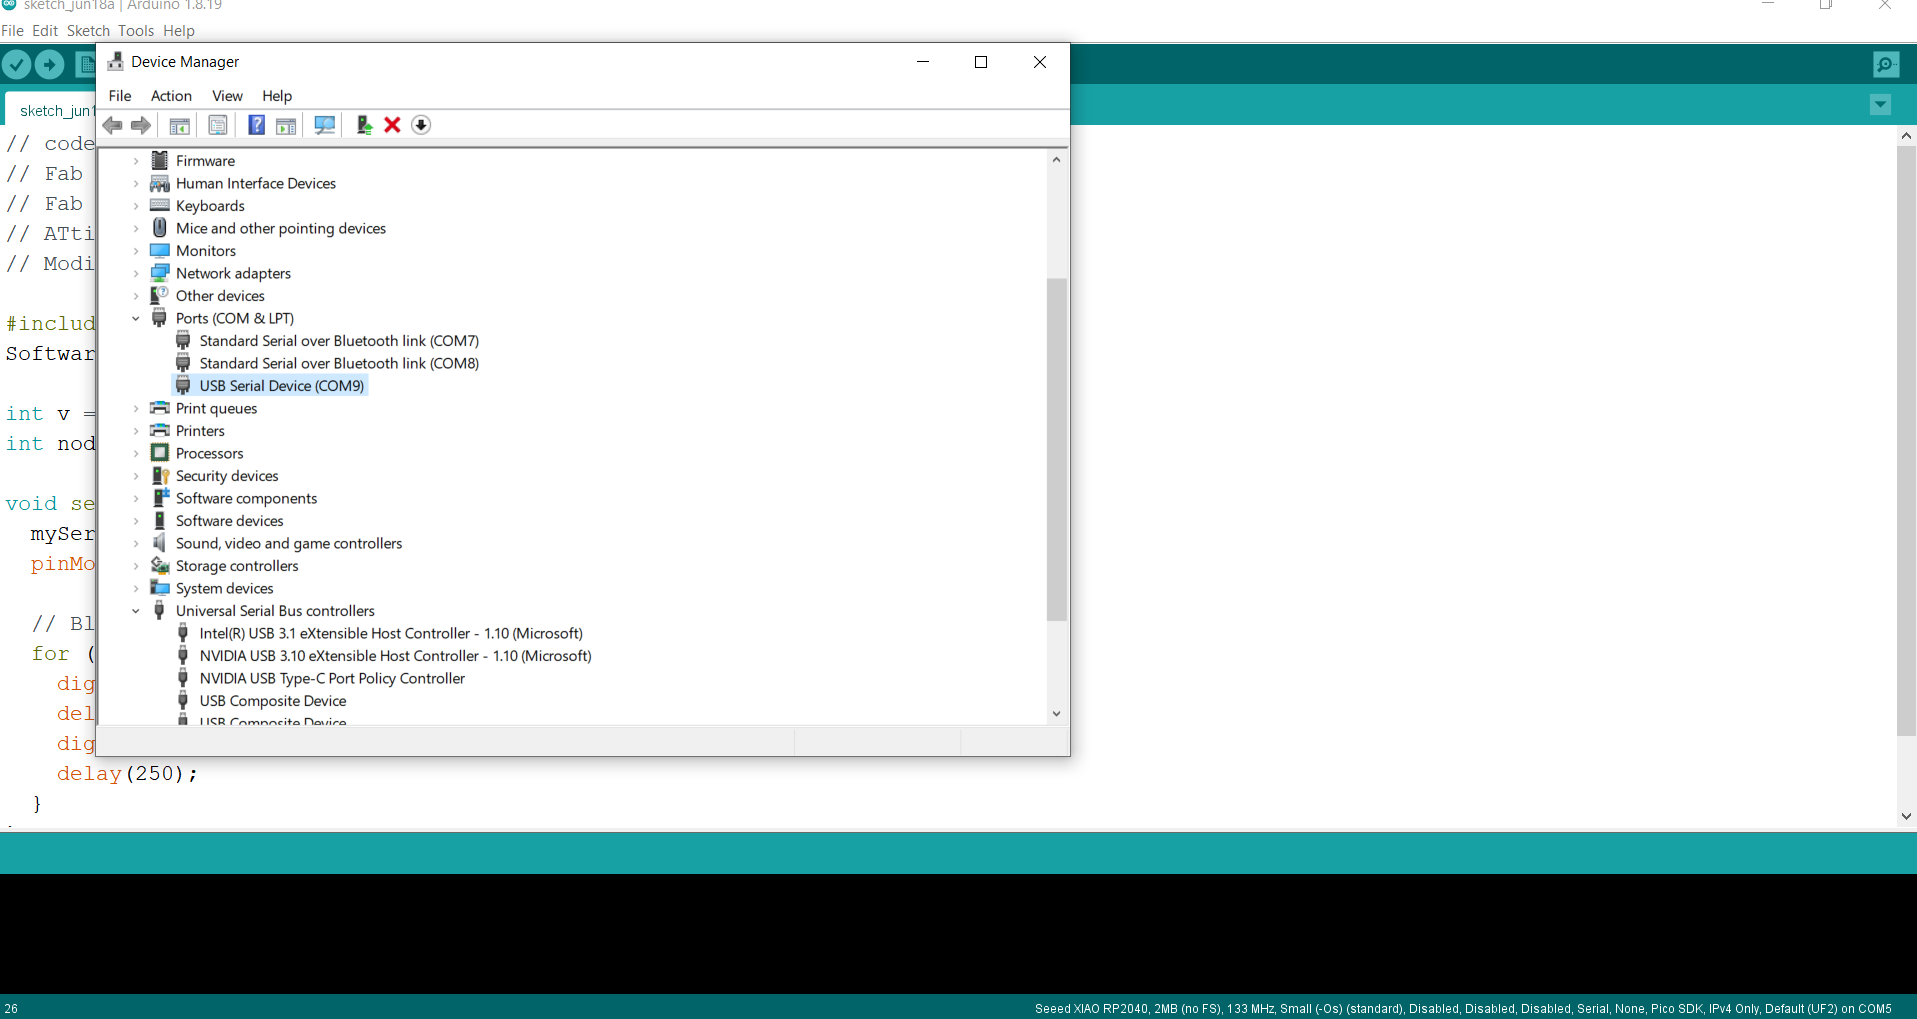Open Arduino Edit menu
1917x1019 pixels.
pos(45,31)
